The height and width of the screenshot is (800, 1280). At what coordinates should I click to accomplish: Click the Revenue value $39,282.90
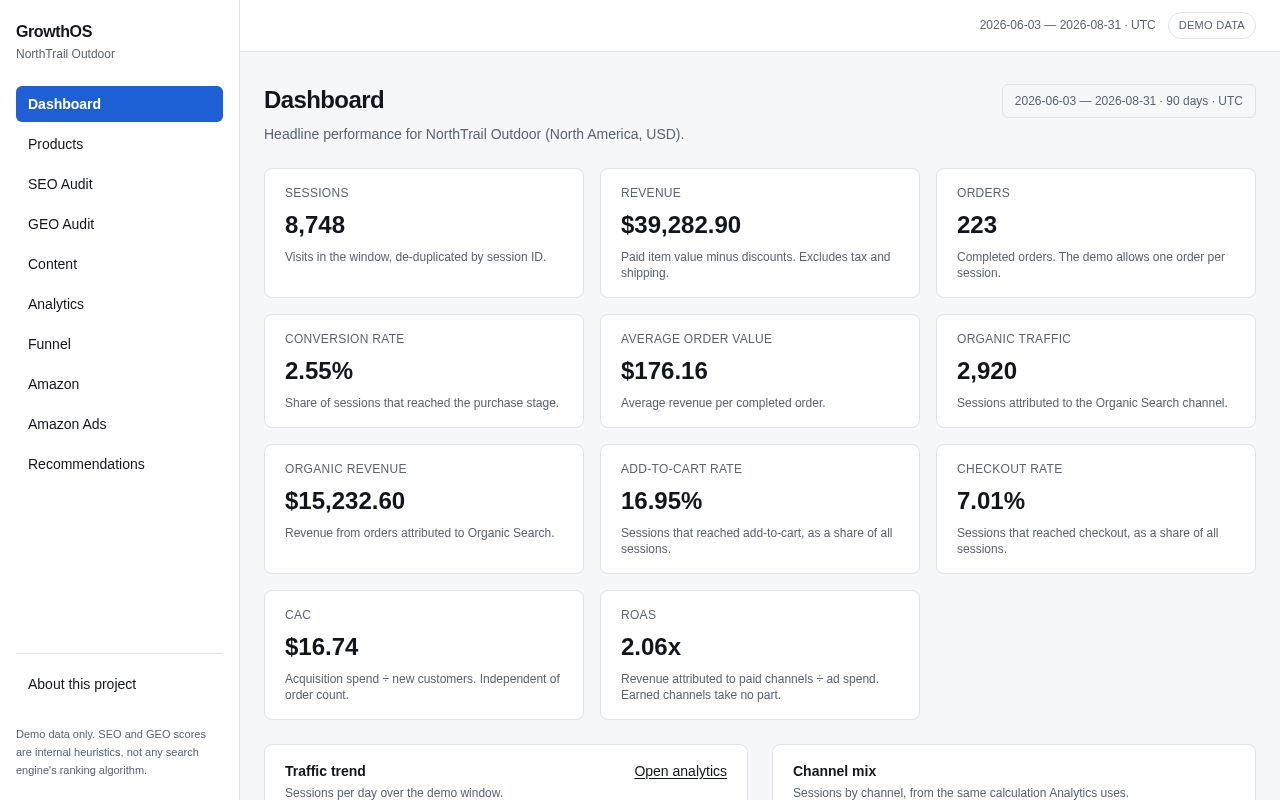point(681,225)
